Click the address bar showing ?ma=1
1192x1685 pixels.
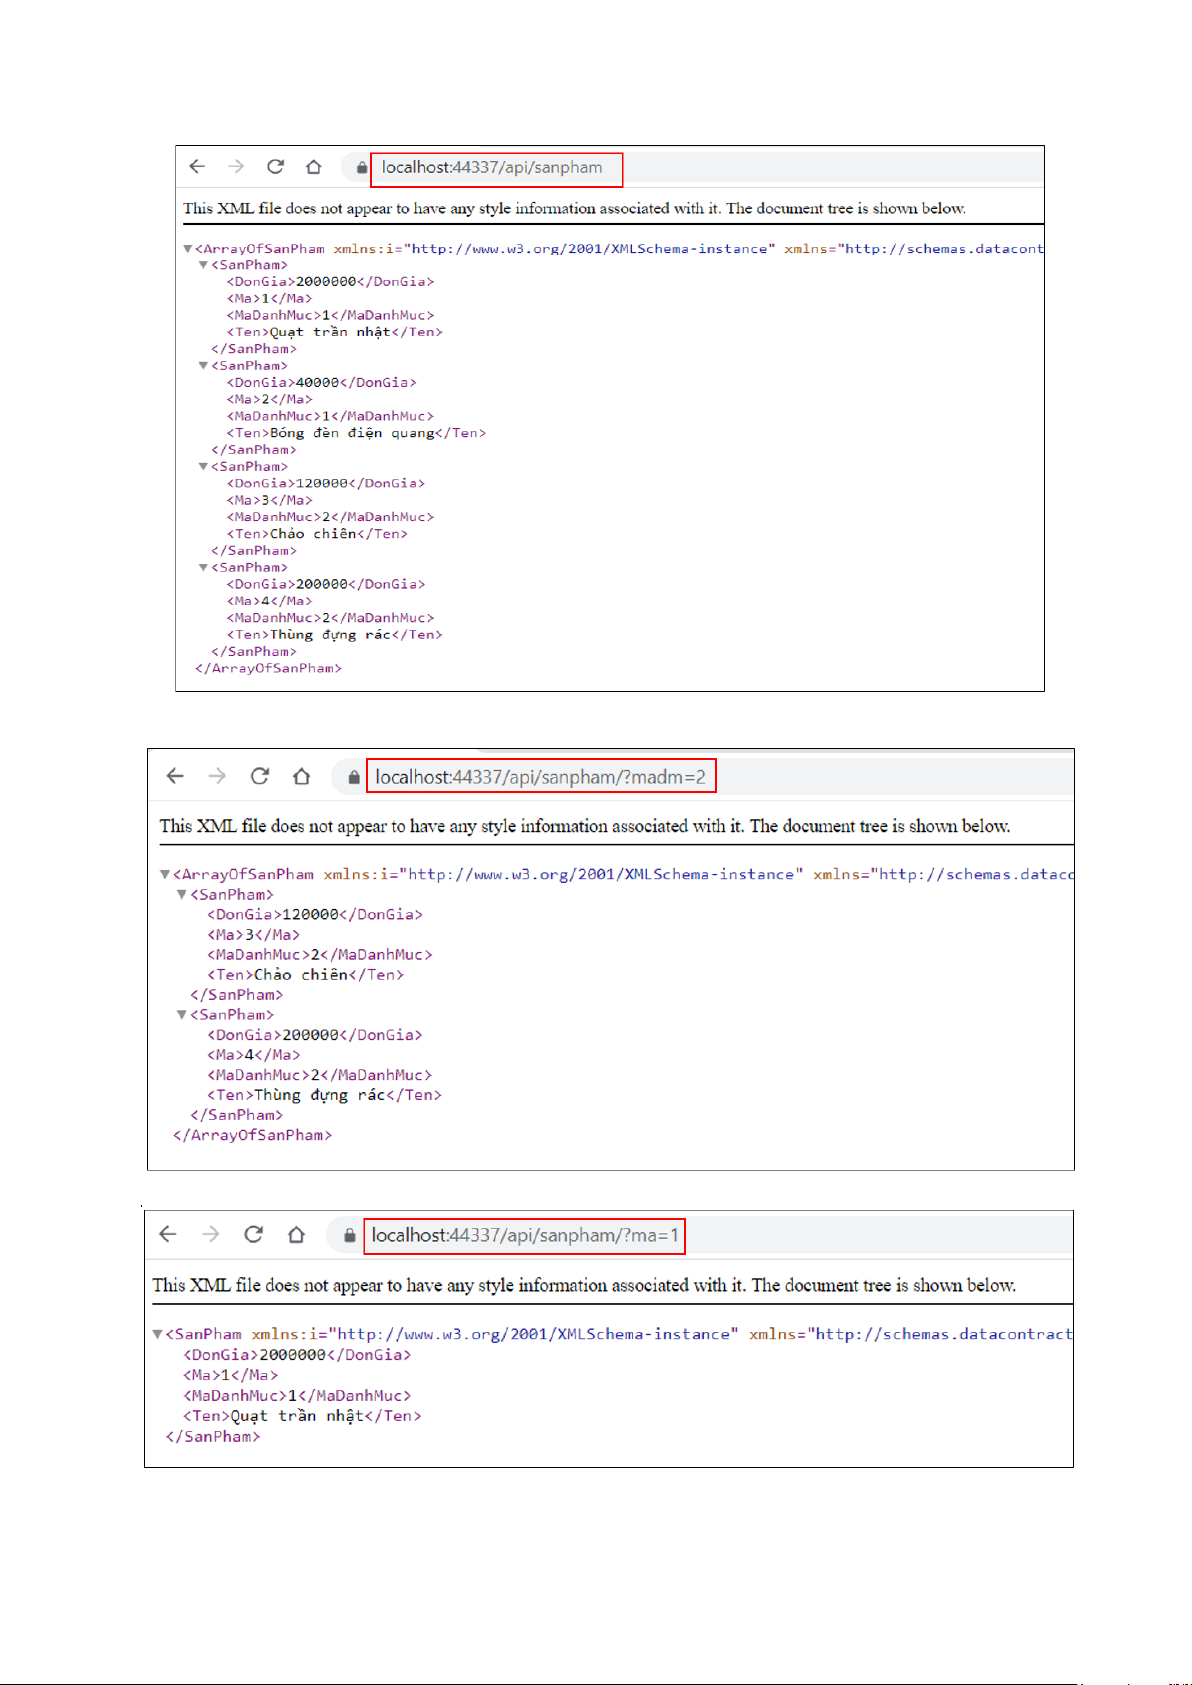525,1235
